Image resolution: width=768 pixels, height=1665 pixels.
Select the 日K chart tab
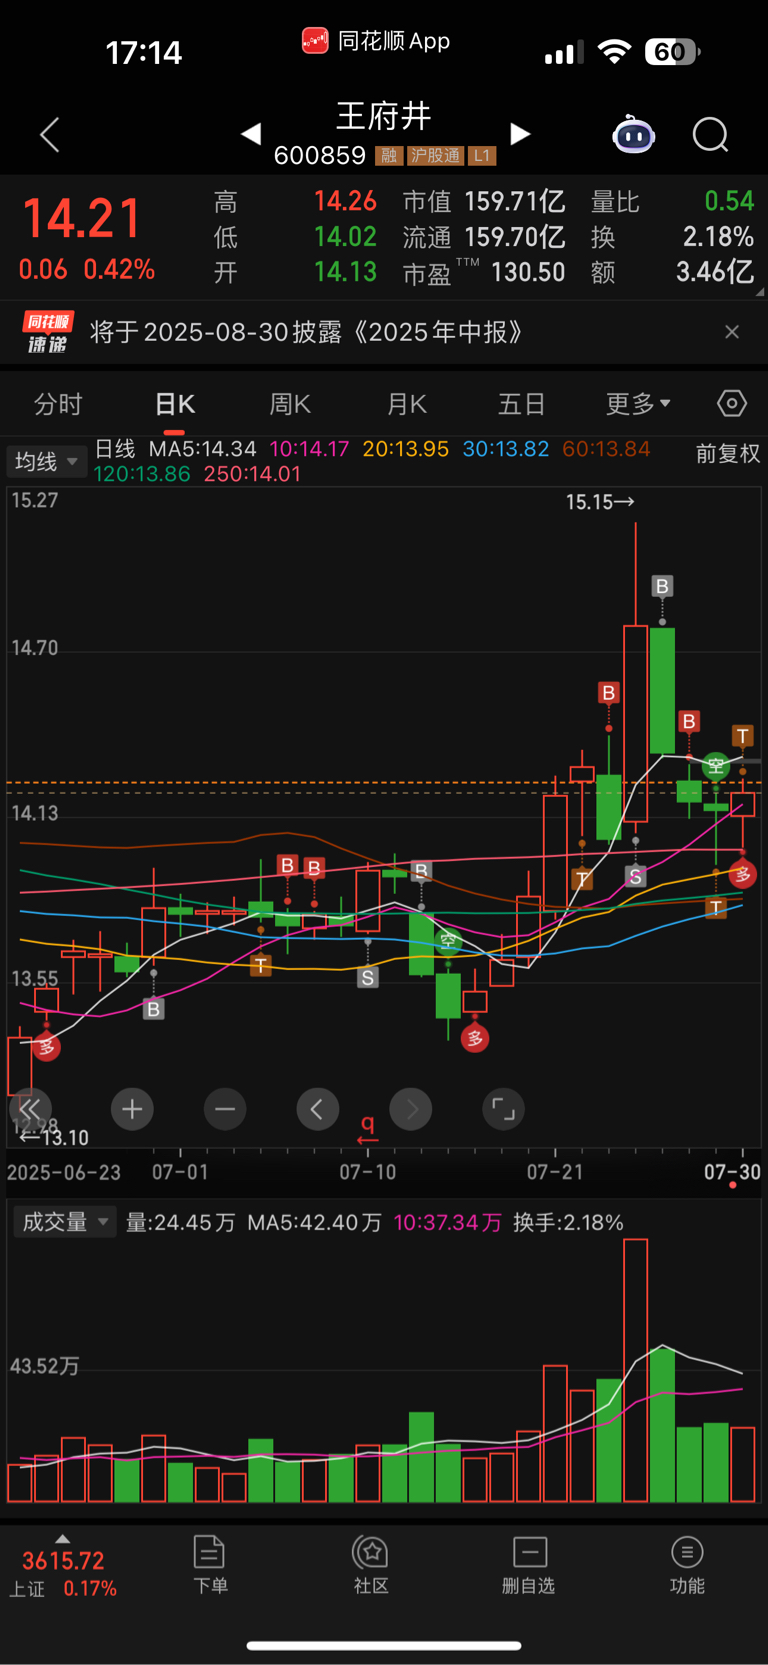pos(175,404)
